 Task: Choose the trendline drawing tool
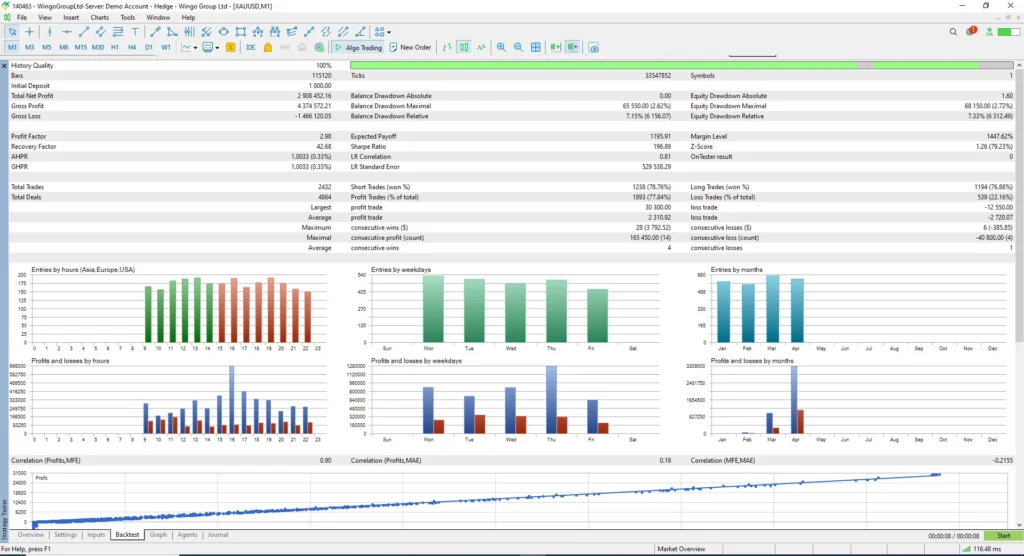pyautogui.click(x=84, y=31)
